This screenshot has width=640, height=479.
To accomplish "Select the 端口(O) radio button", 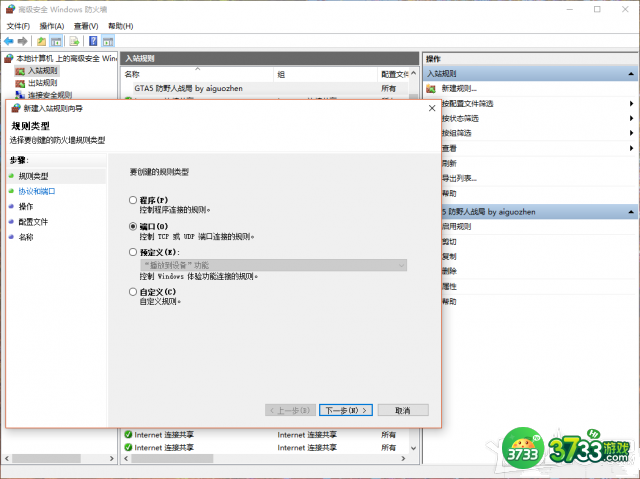I will coord(133,226).
